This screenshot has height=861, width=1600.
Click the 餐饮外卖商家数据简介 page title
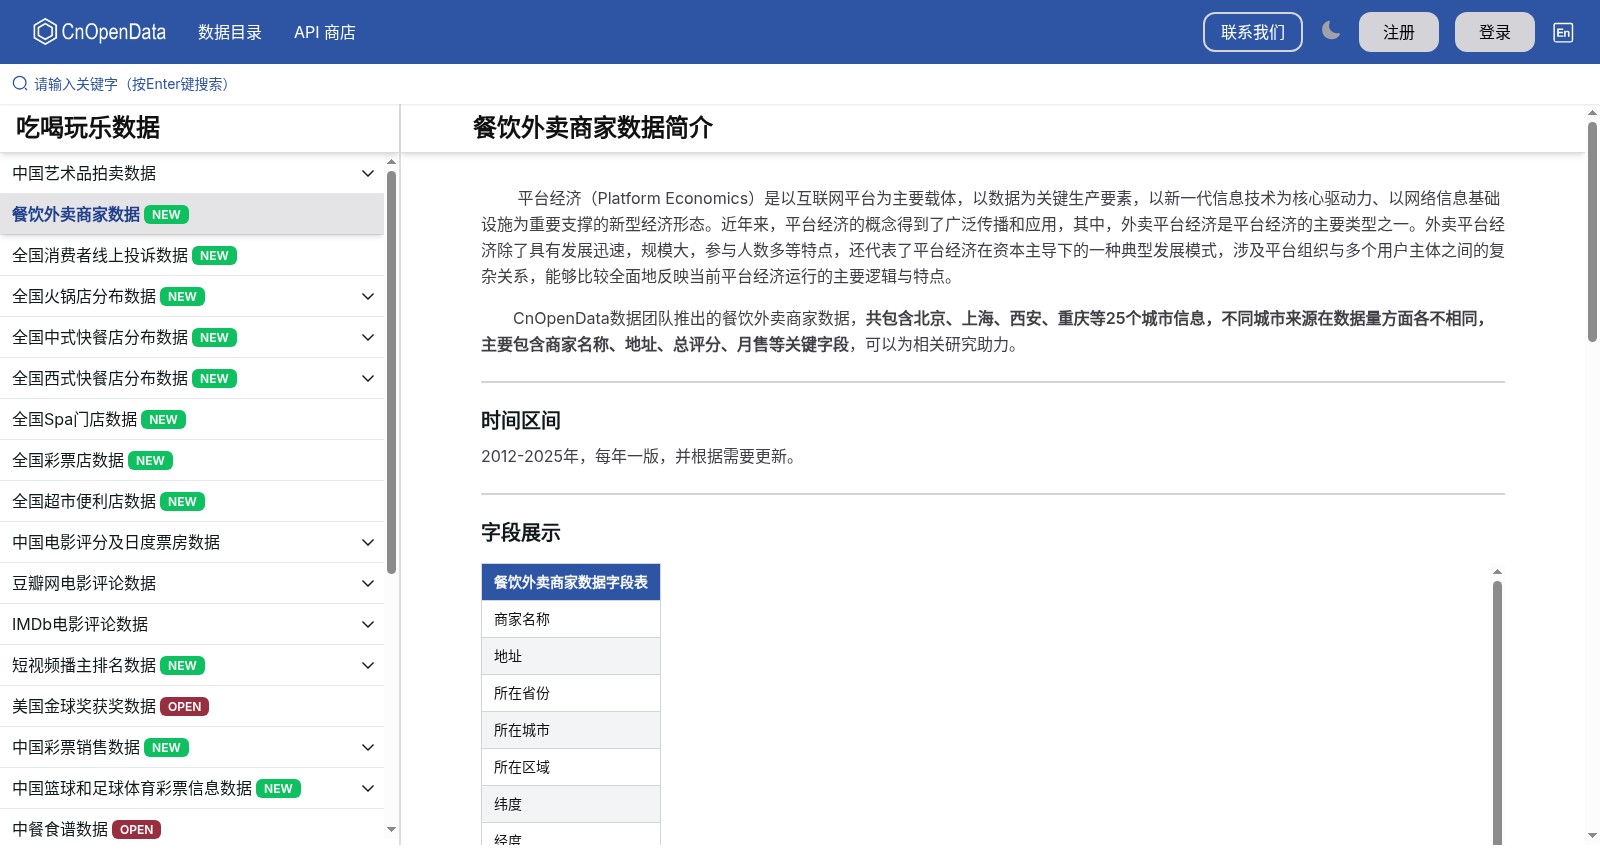pyautogui.click(x=593, y=127)
